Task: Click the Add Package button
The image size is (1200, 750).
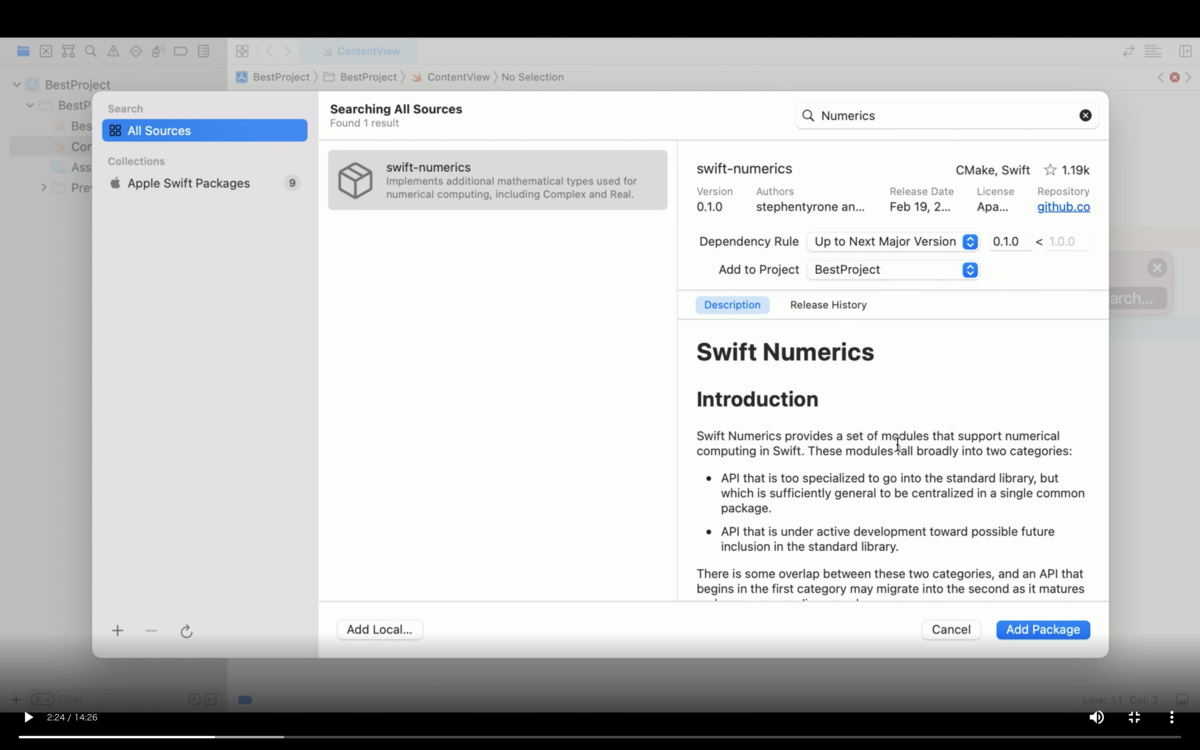Action: 1043,630
